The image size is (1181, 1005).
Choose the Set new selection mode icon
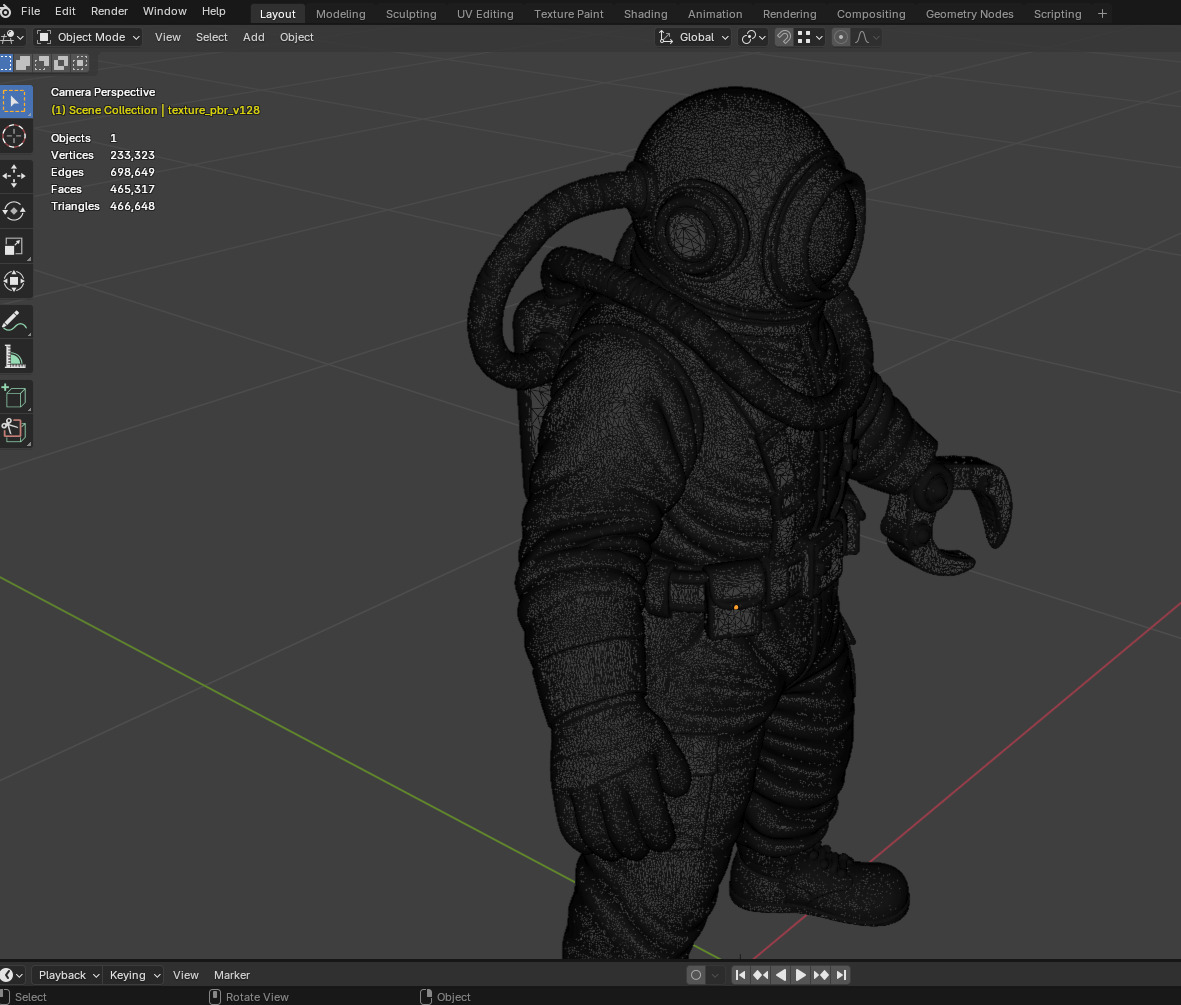(x=6, y=63)
